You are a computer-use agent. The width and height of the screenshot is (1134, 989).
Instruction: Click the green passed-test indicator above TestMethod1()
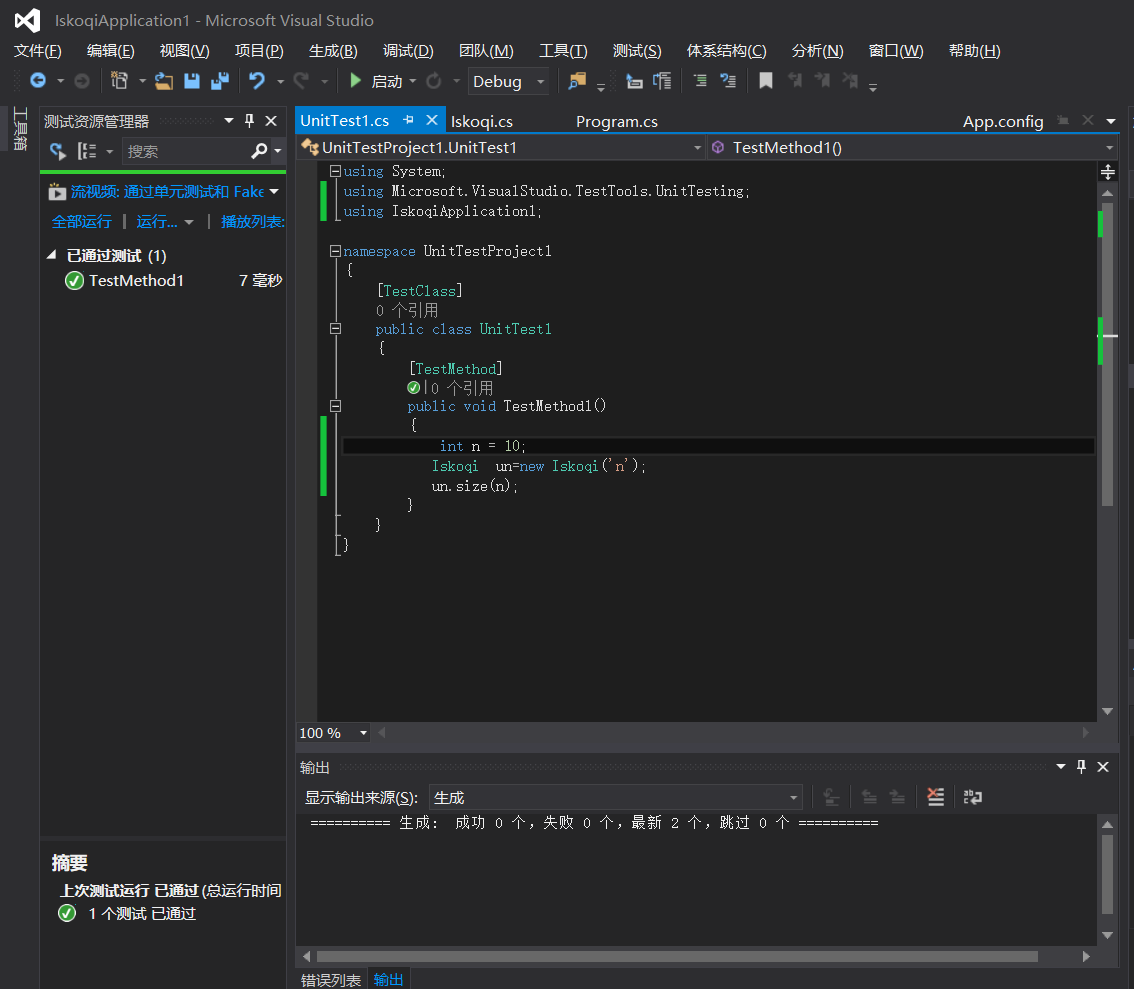[x=414, y=388]
